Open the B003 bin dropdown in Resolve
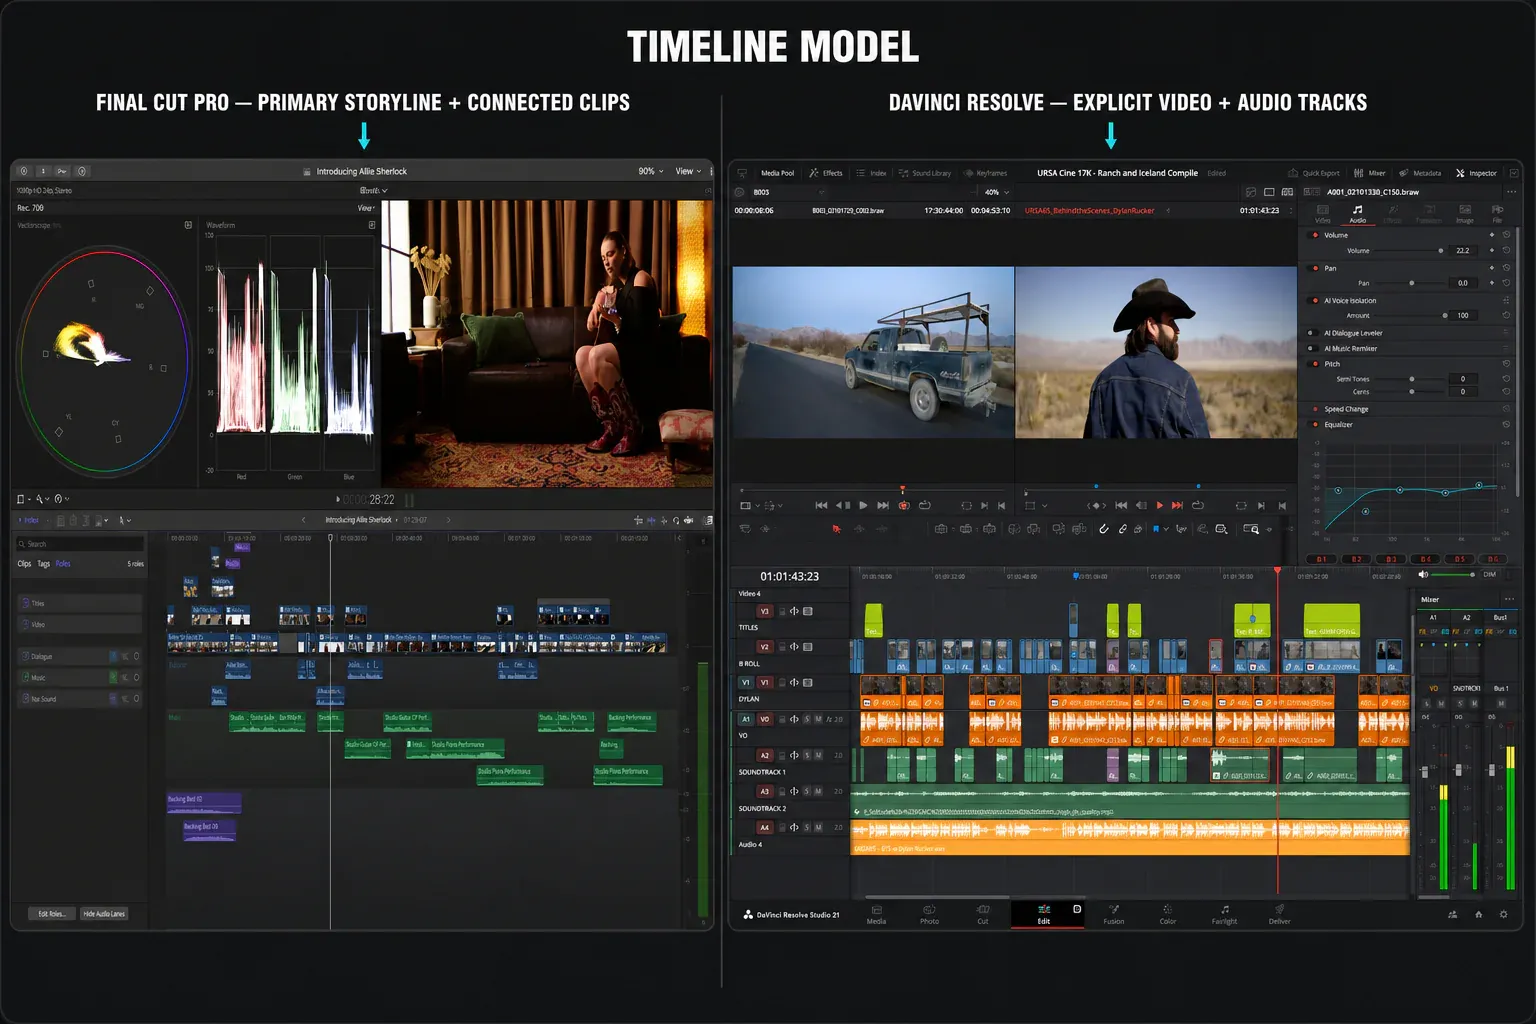This screenshot has height=1024, width=1536. pyautogui.click(x=789, y=192)
